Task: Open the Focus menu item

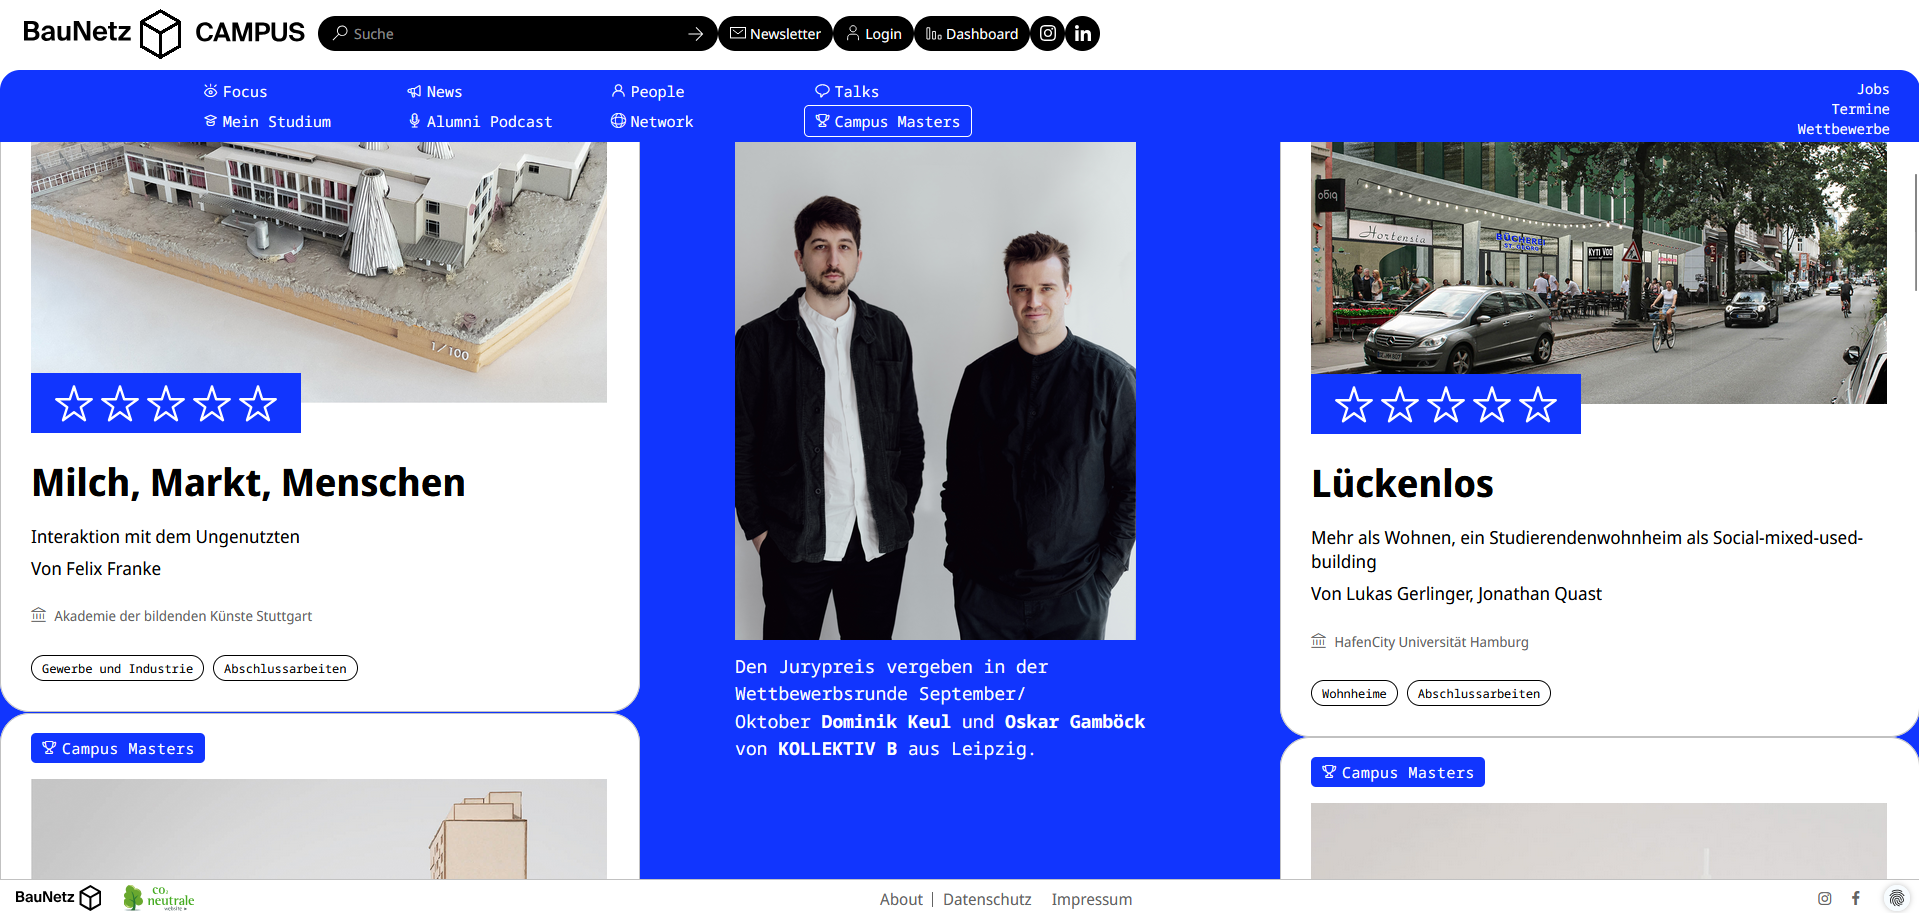Action: click(236, 91)
